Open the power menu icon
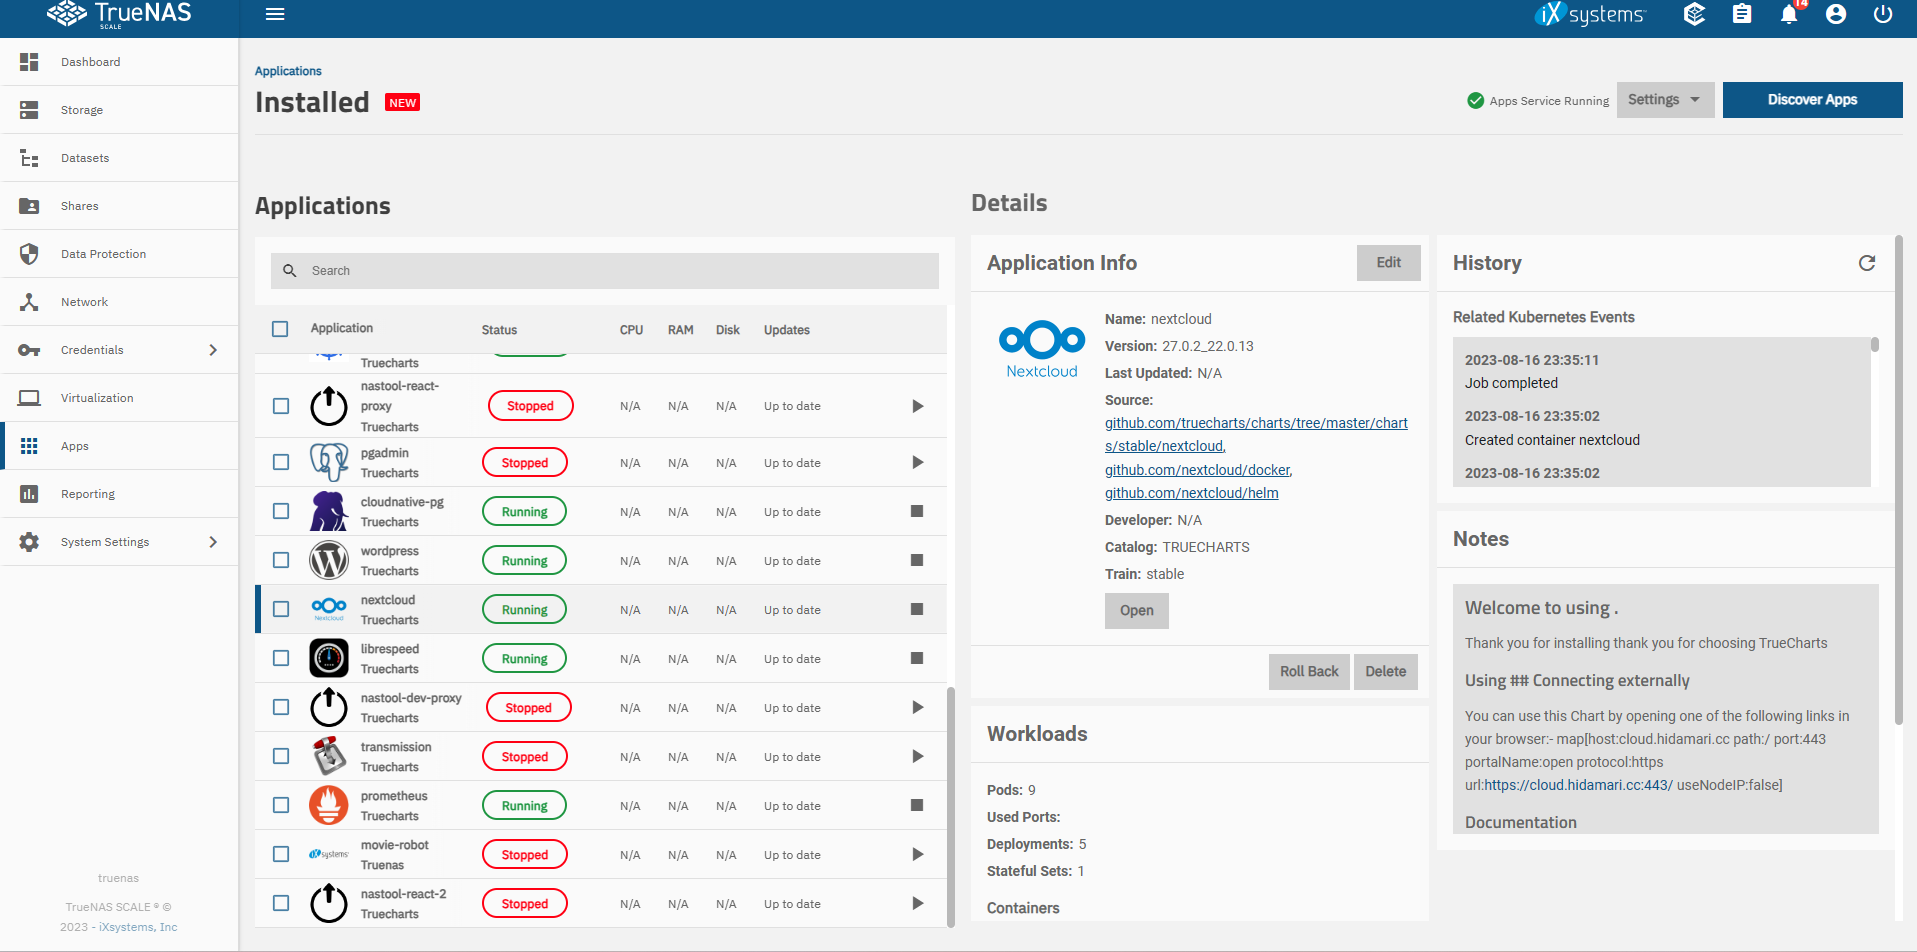The image size is (1917, 952). pyautogui.click(x=1883, y=15)
